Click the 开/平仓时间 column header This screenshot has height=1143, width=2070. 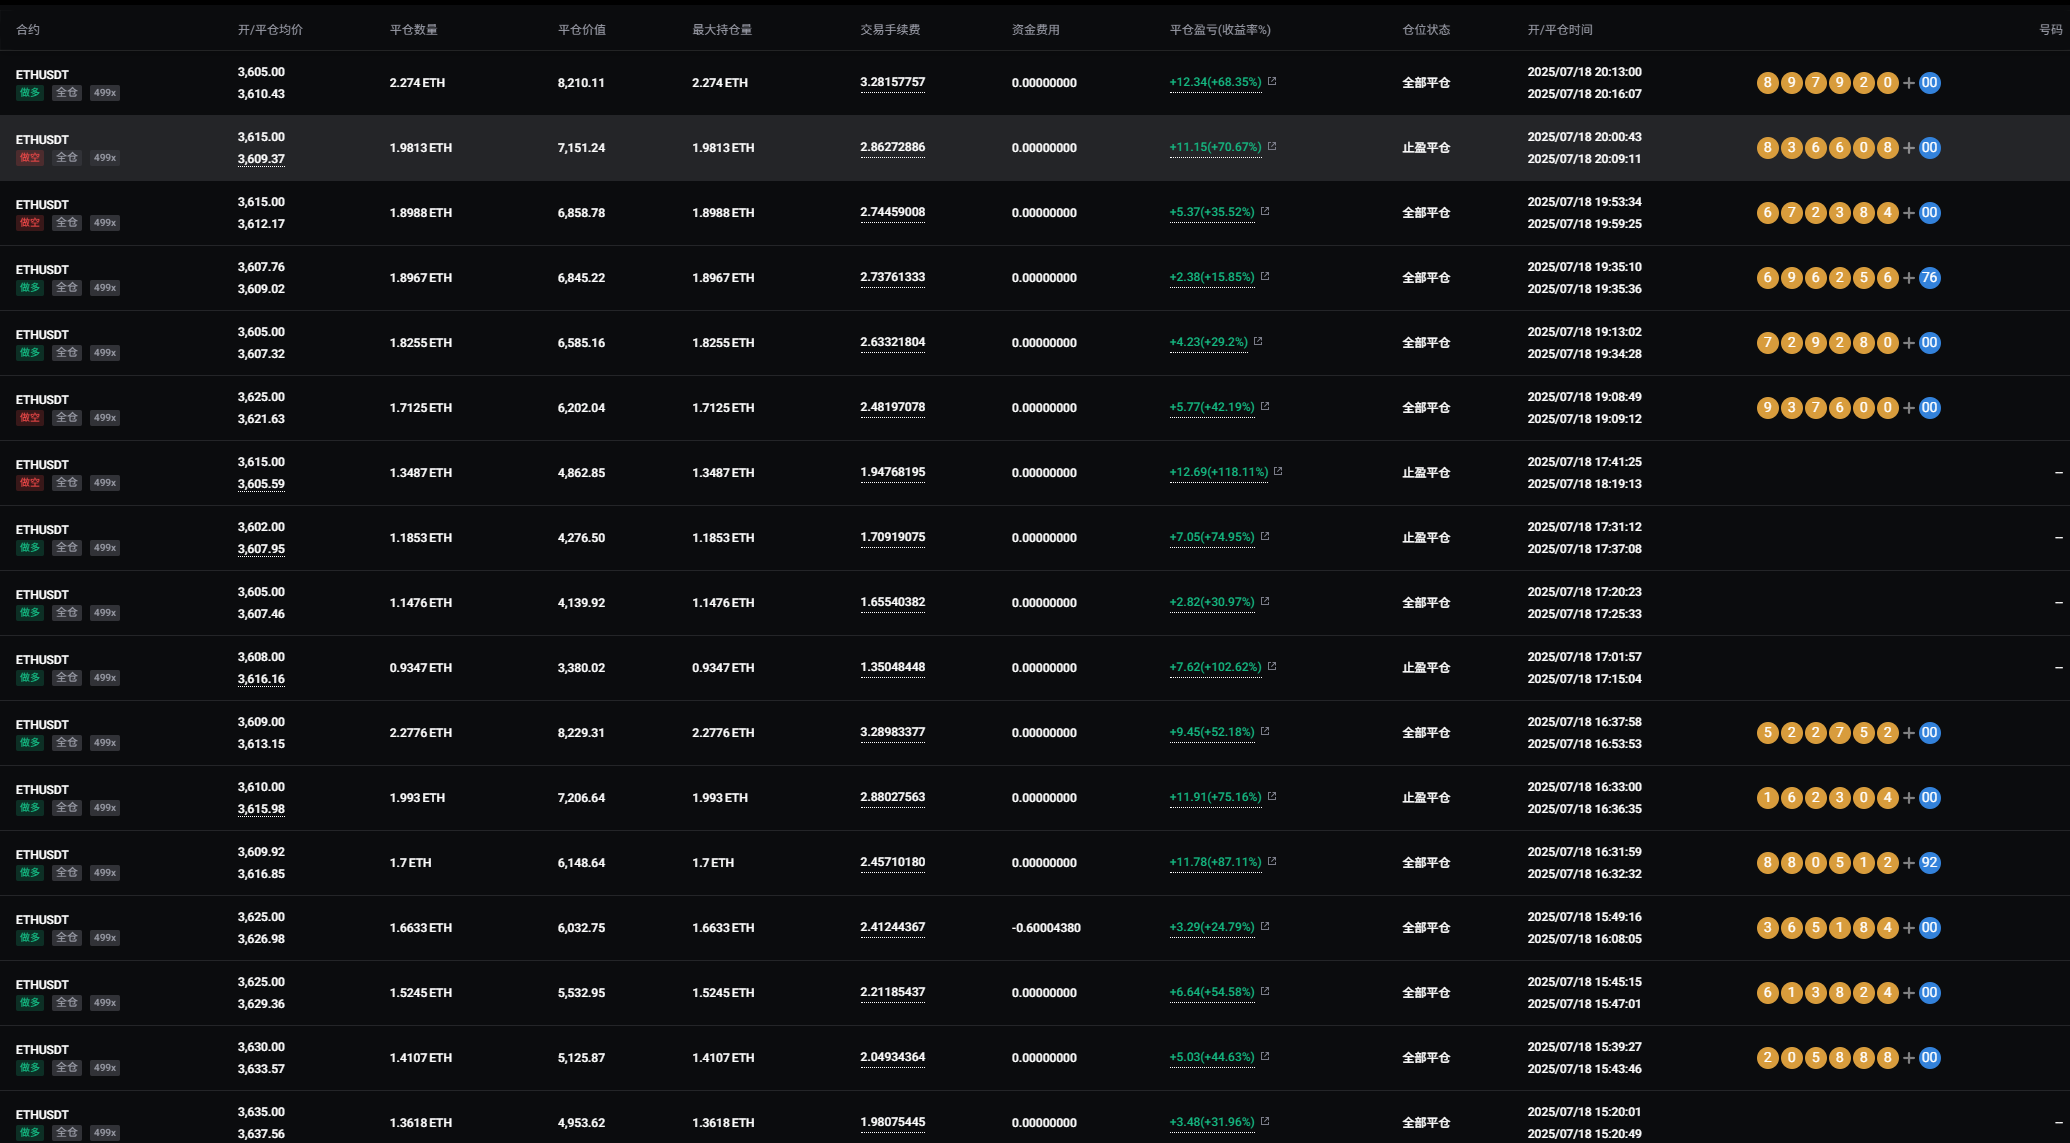pyautogui.click(x=1560, y=30)
